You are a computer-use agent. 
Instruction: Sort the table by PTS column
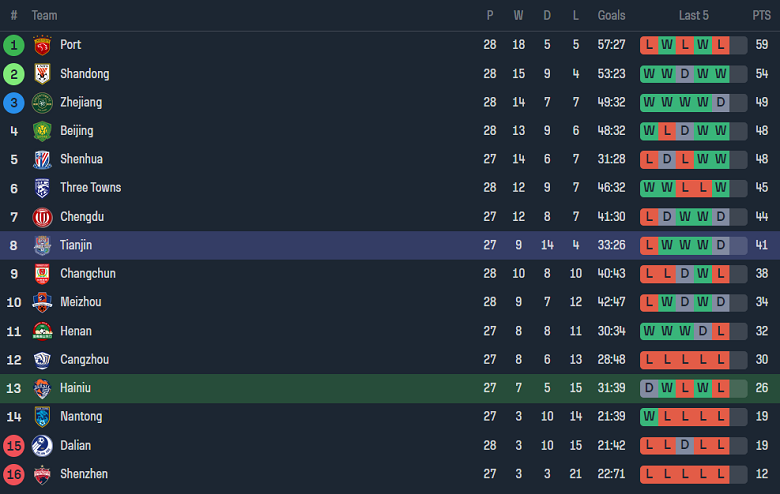tap(761, 15)
